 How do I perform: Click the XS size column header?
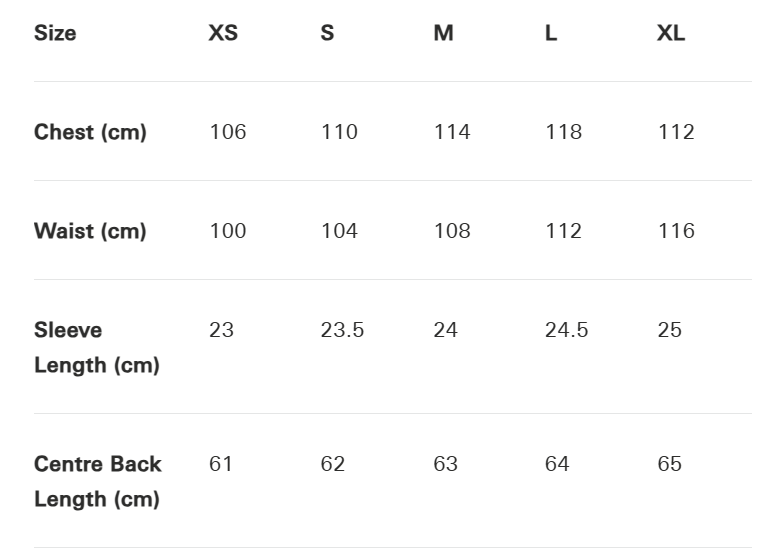[223, 33]
